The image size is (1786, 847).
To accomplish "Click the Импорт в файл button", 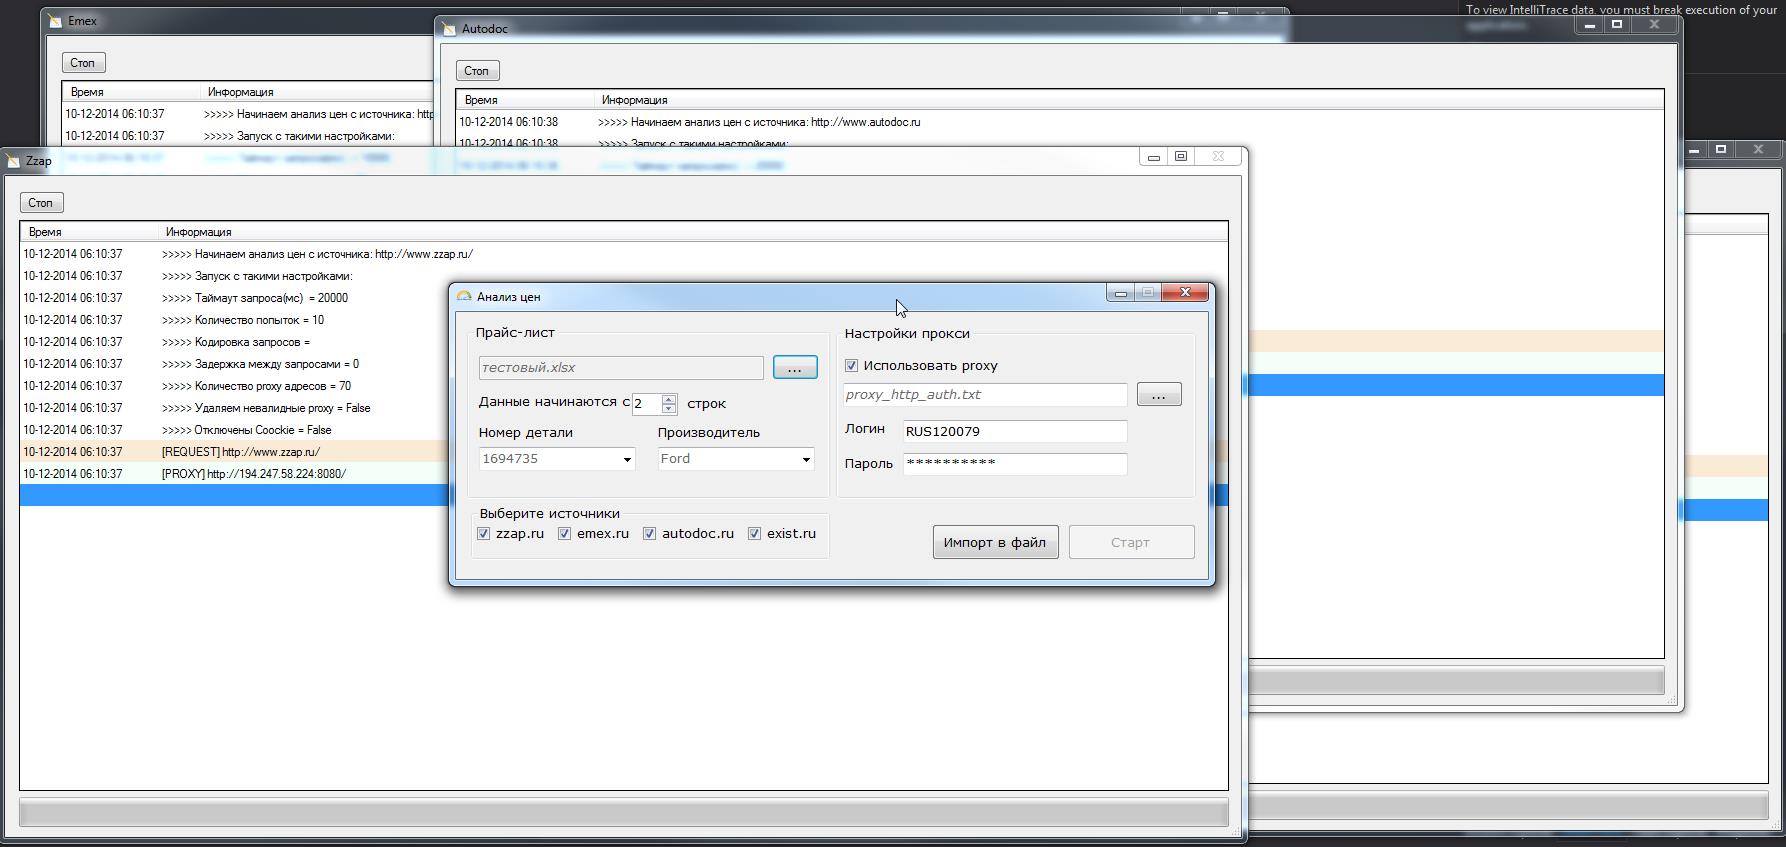I will pos(995,542).
